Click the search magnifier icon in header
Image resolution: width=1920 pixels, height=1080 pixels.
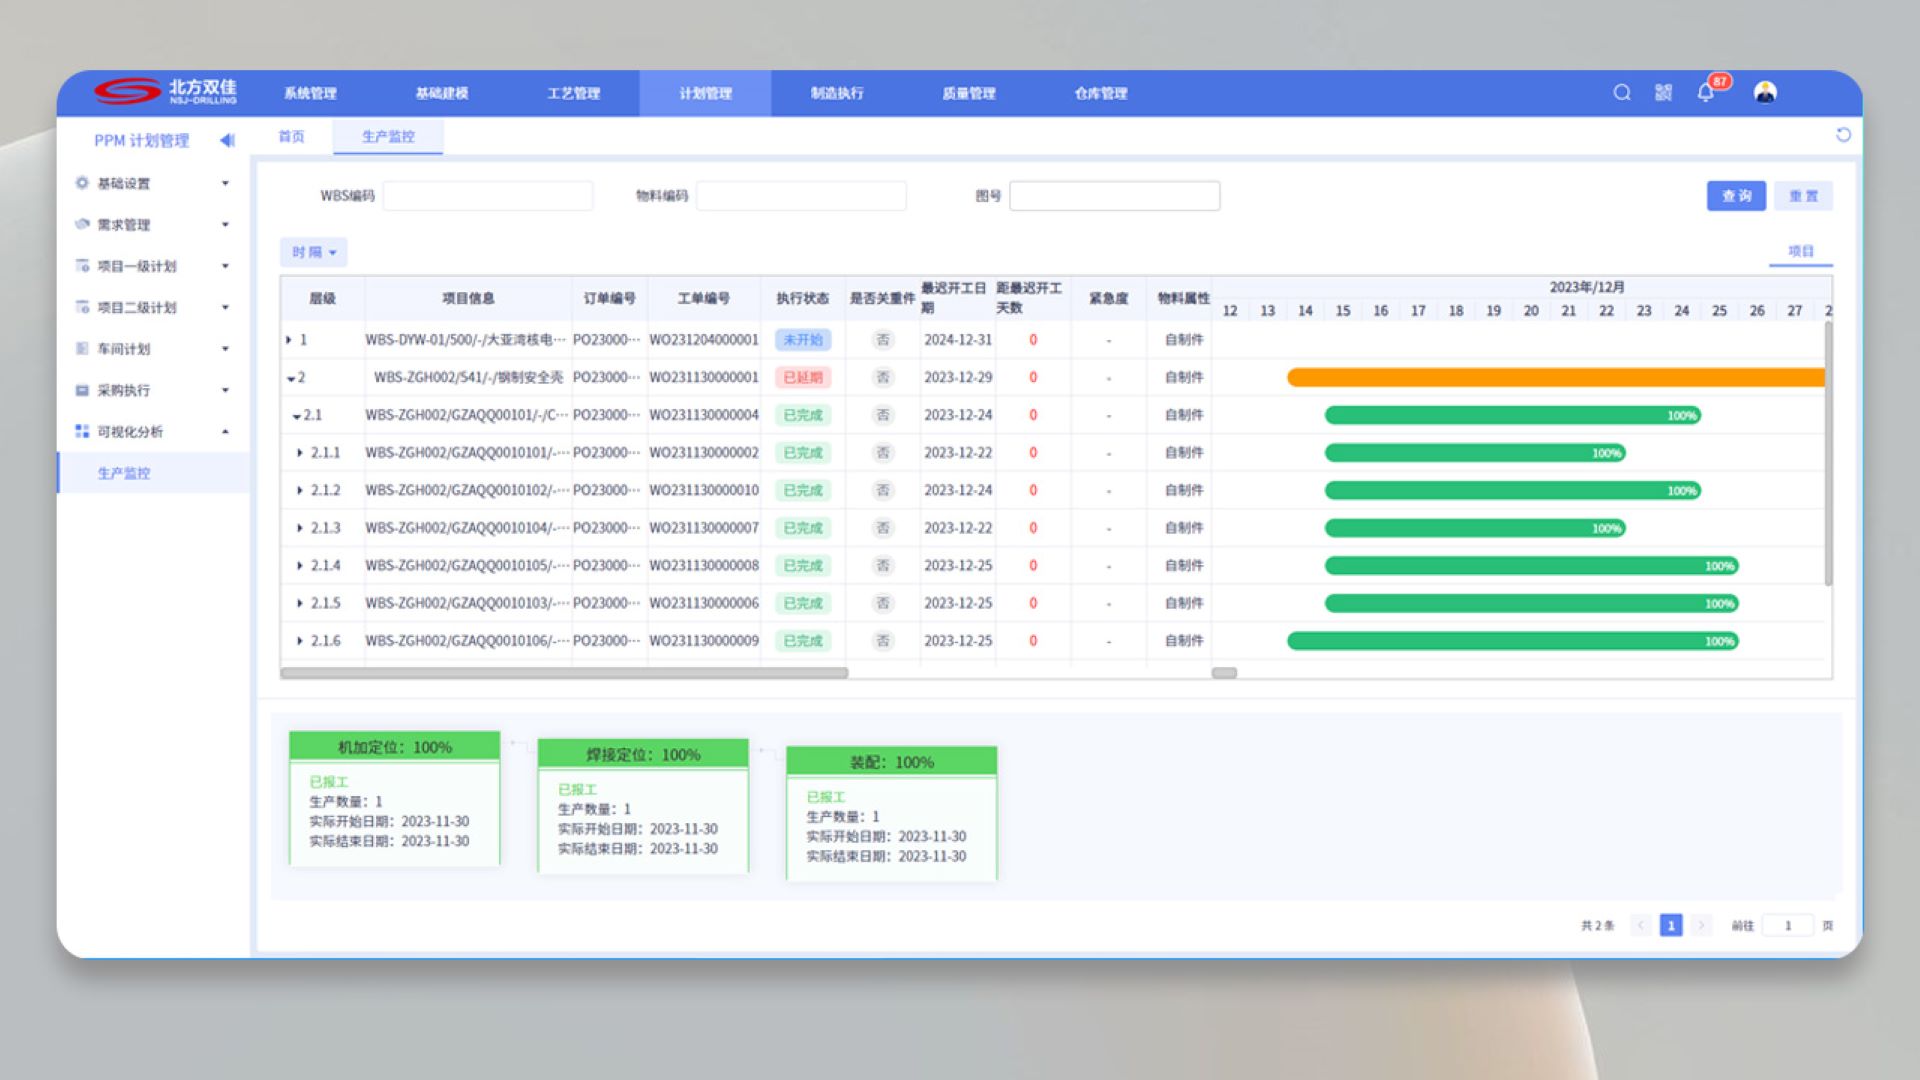(x=1622, y=93)
